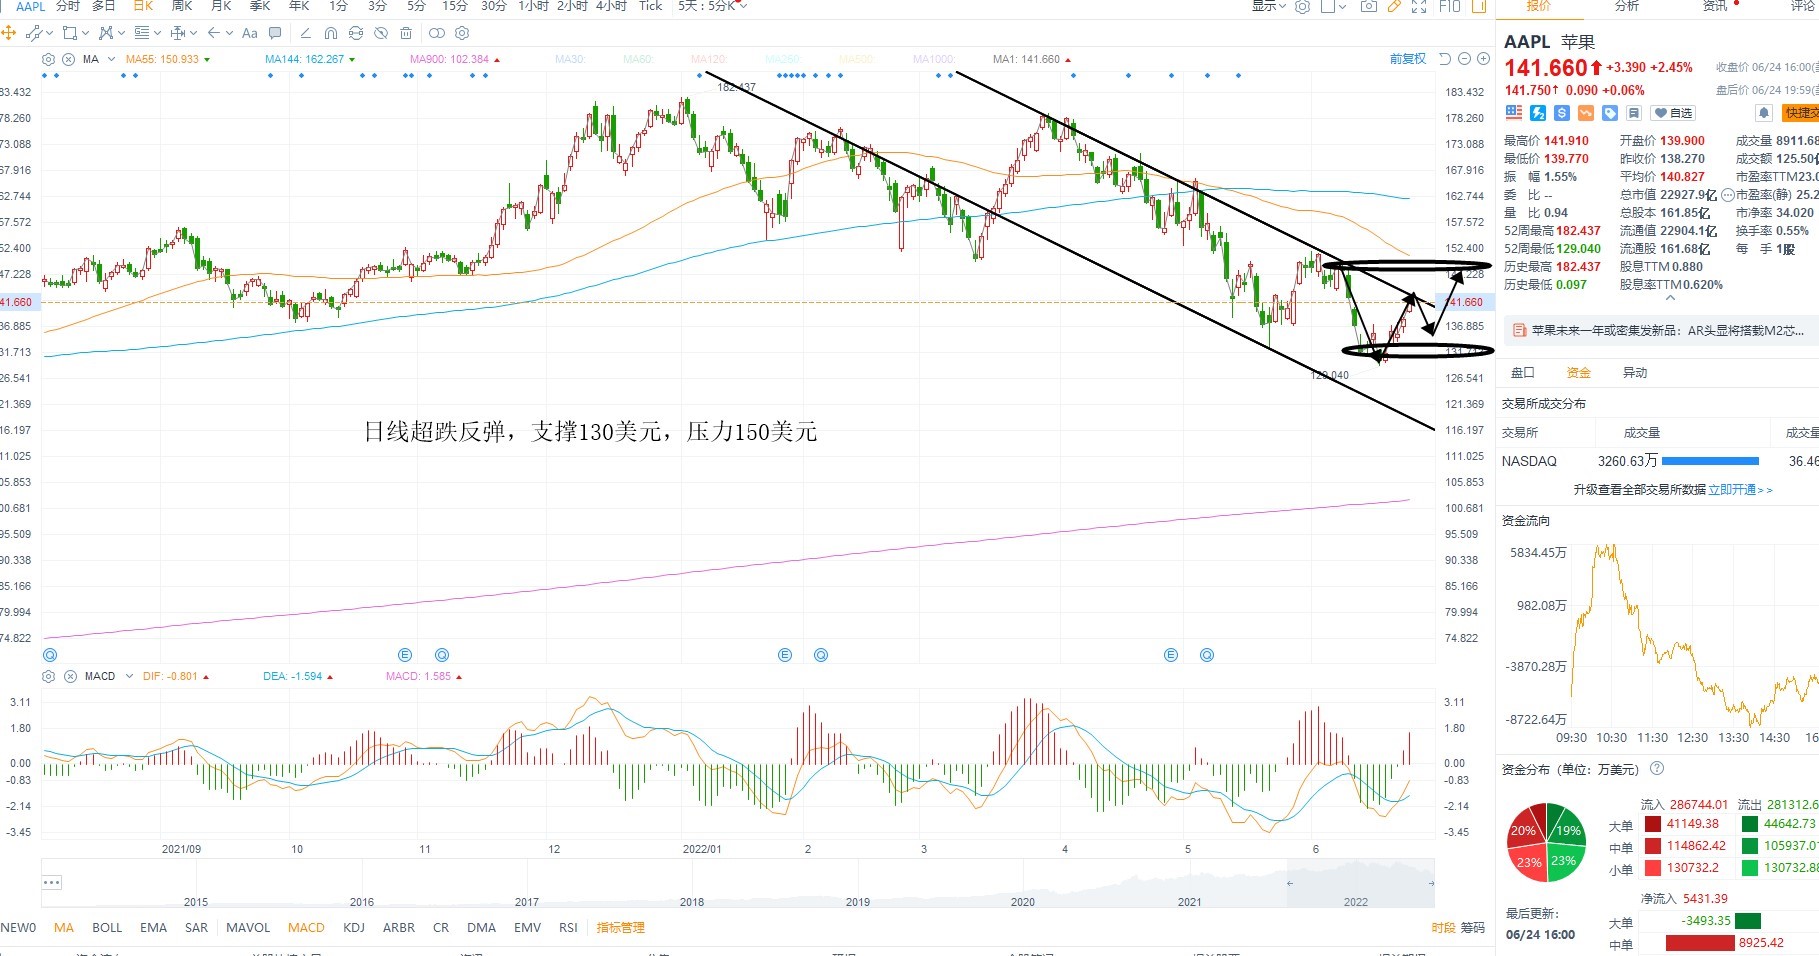Add AAPL to watchlist via 自选

1673,113
